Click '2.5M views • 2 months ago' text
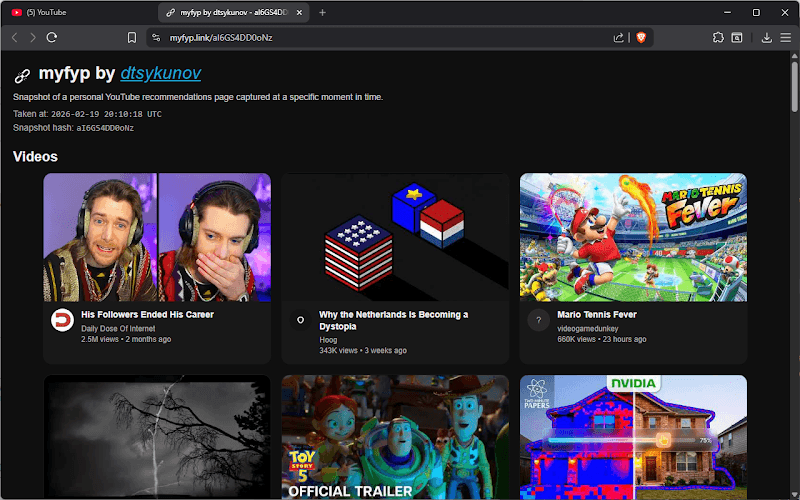 click(x=126, y=339)
